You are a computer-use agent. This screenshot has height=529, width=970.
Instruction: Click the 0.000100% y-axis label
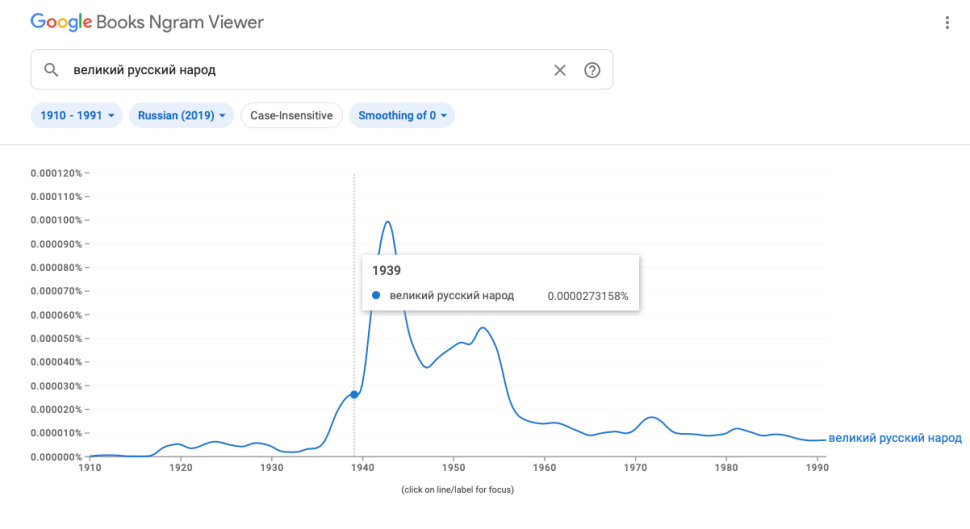56,220
